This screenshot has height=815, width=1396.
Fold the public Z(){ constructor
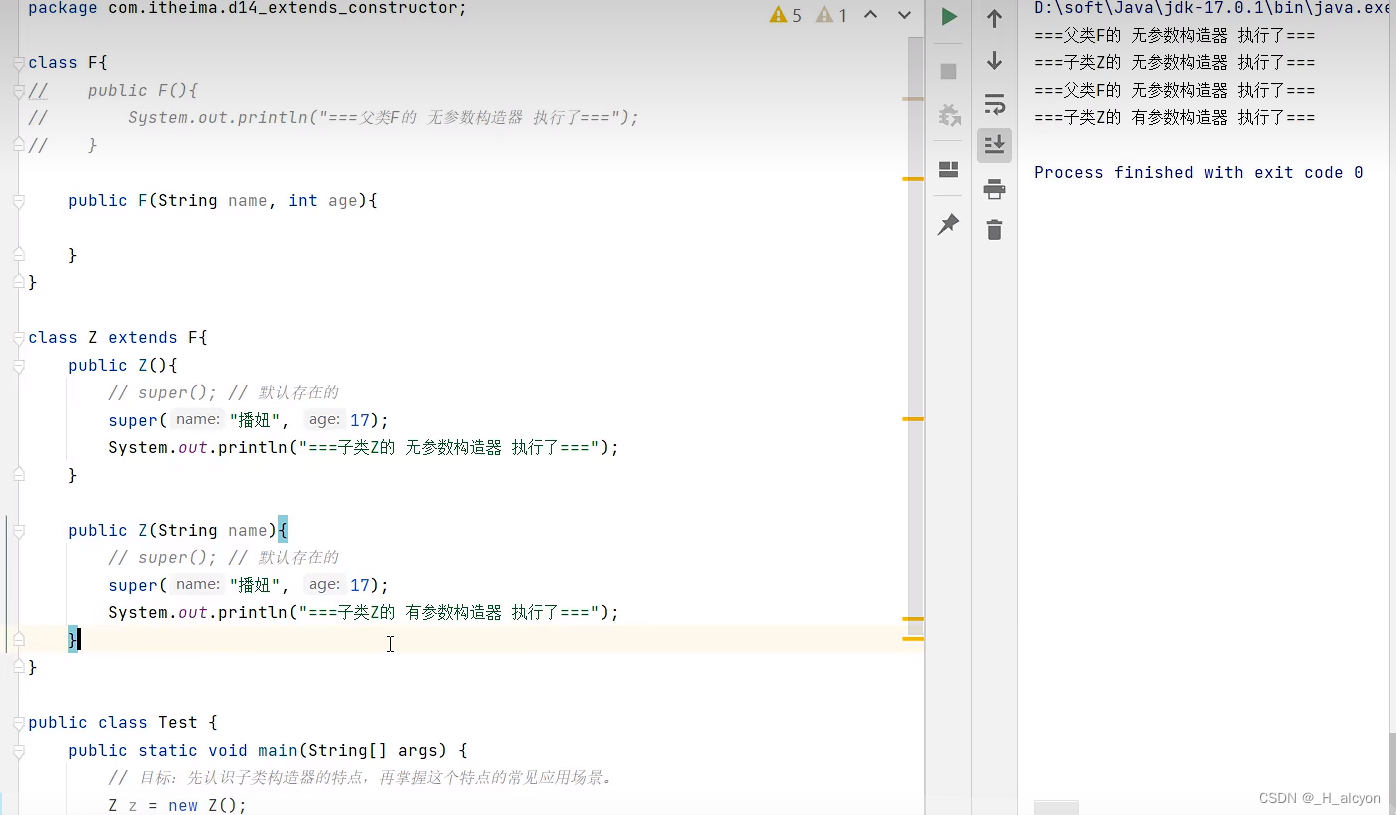coord(19,366)
